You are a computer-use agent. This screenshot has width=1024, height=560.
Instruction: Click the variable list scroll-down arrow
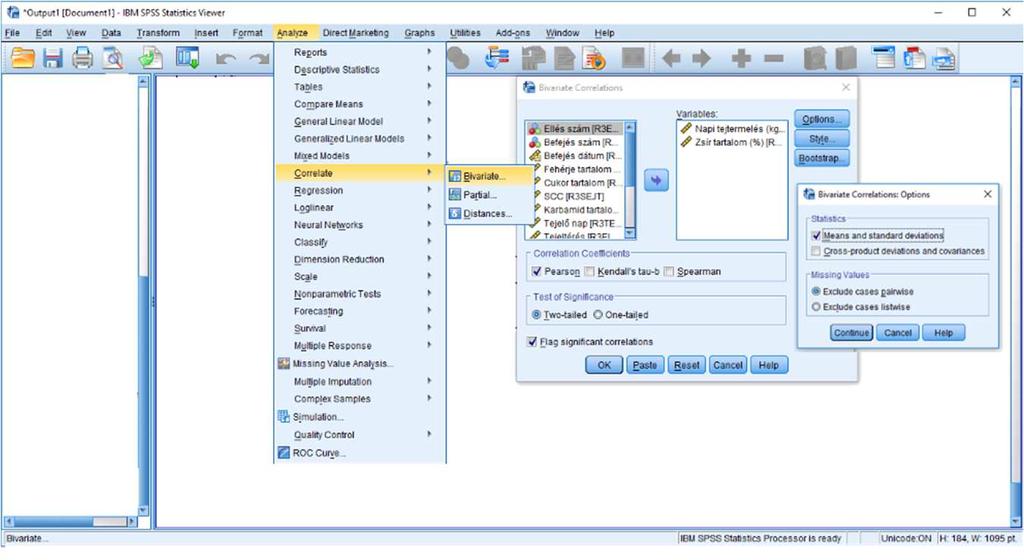[x=630, y=233]
